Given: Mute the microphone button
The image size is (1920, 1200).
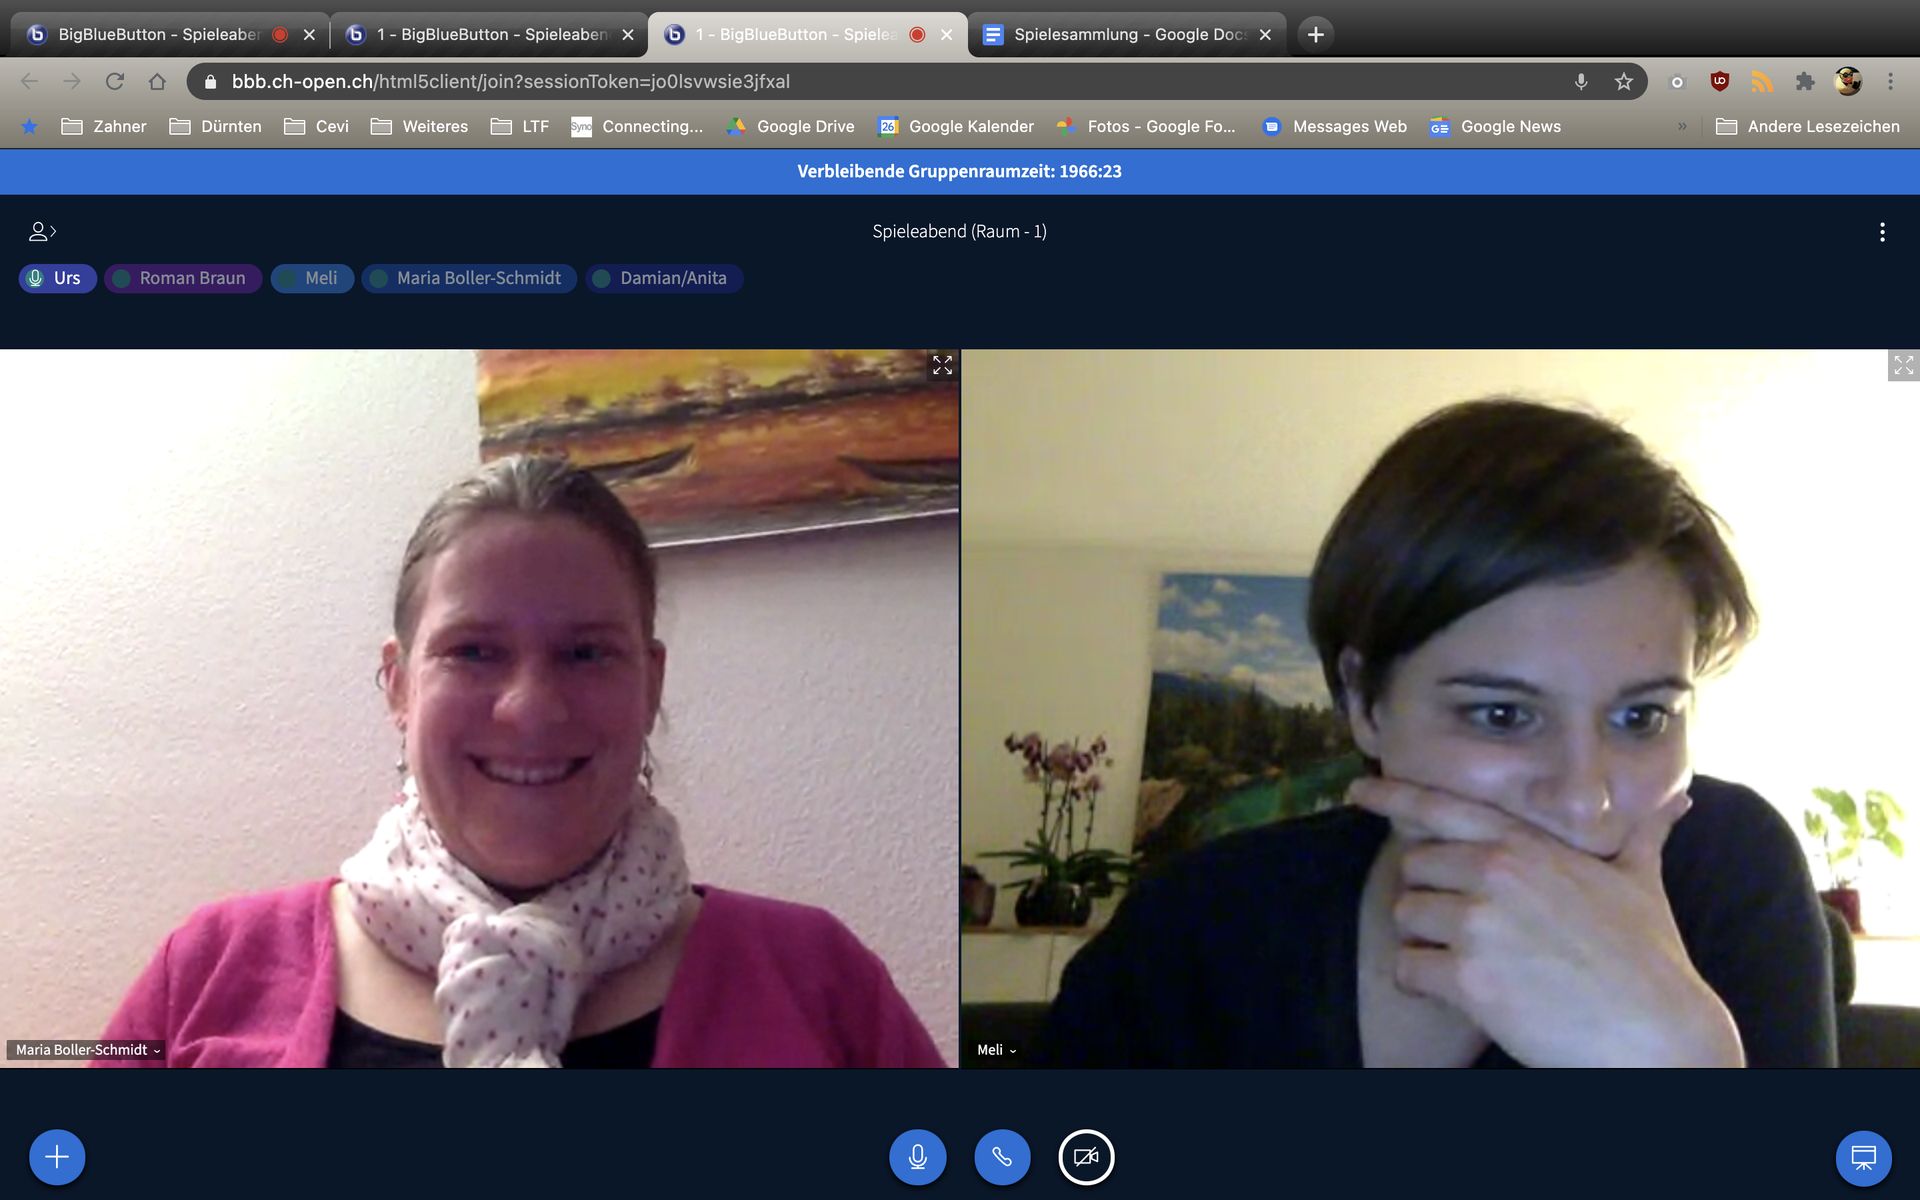Looking at the screenshot, I should pyautogui.click(x=917, y=1157).
